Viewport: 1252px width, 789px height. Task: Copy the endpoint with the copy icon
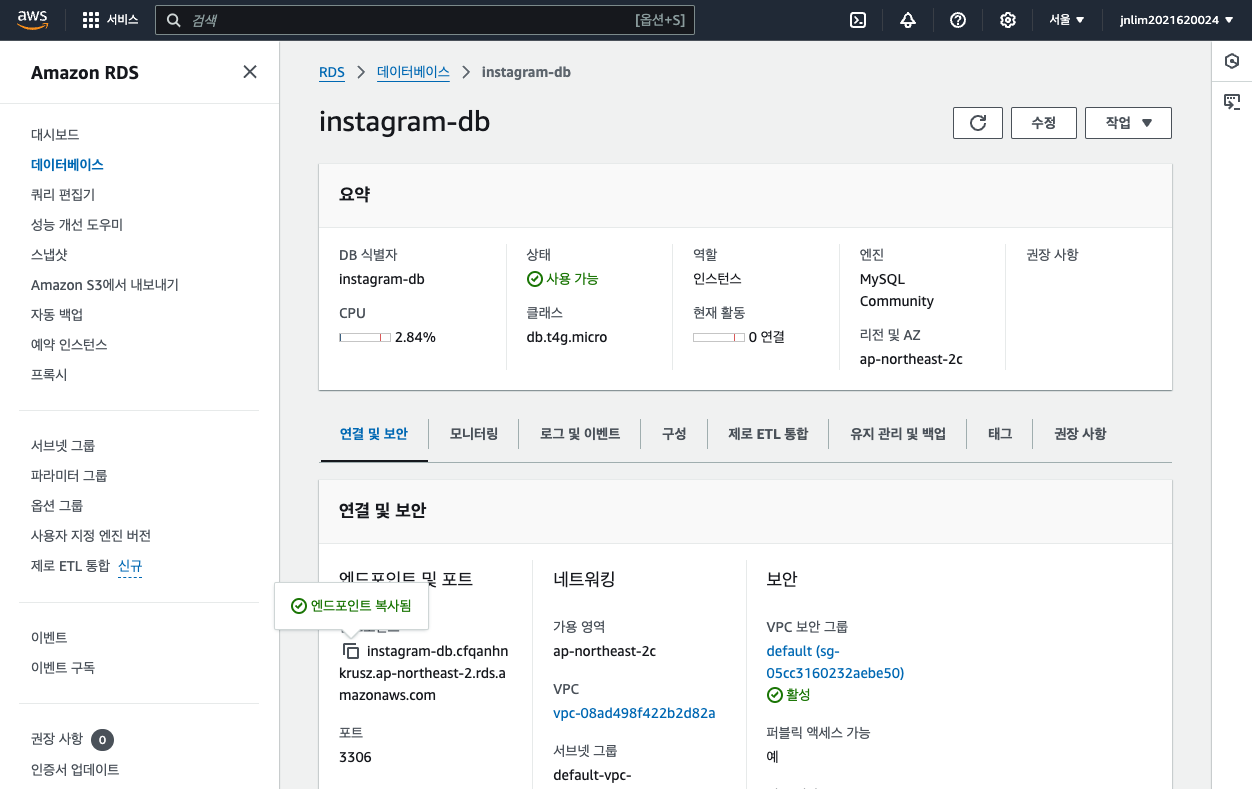tap(351, 651)
